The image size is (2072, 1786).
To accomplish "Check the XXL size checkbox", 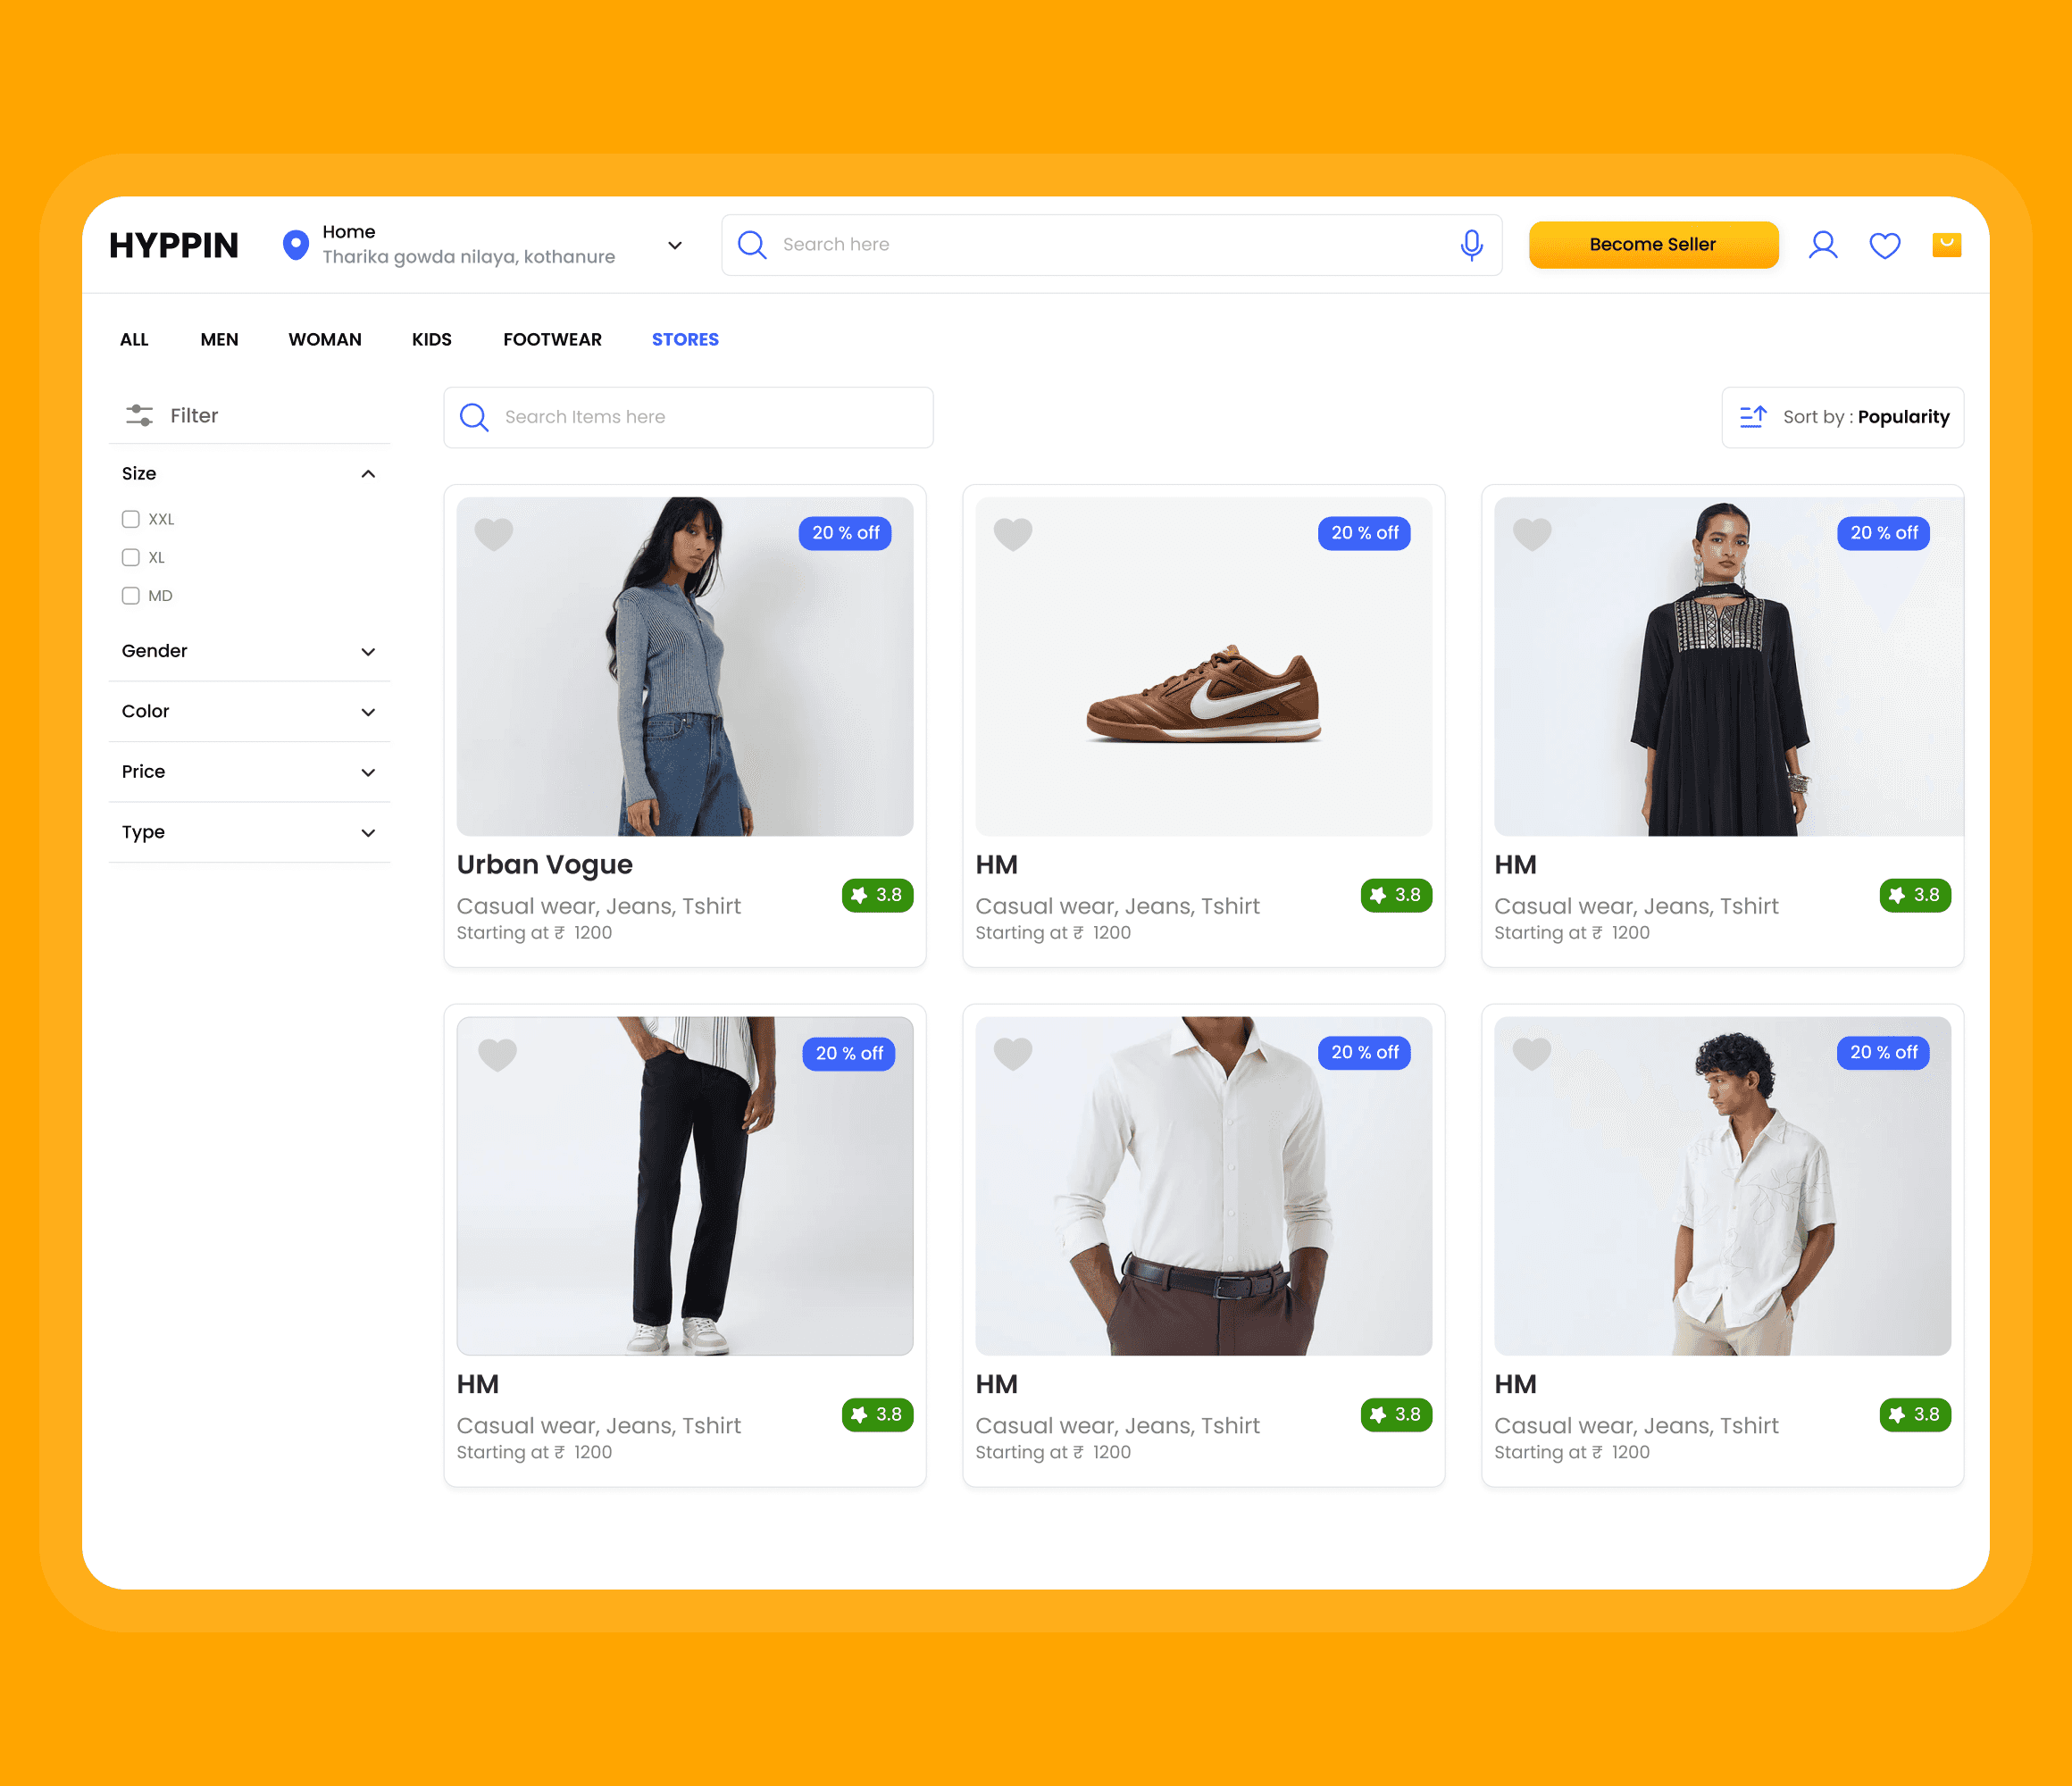I will (x=131, y=519).
